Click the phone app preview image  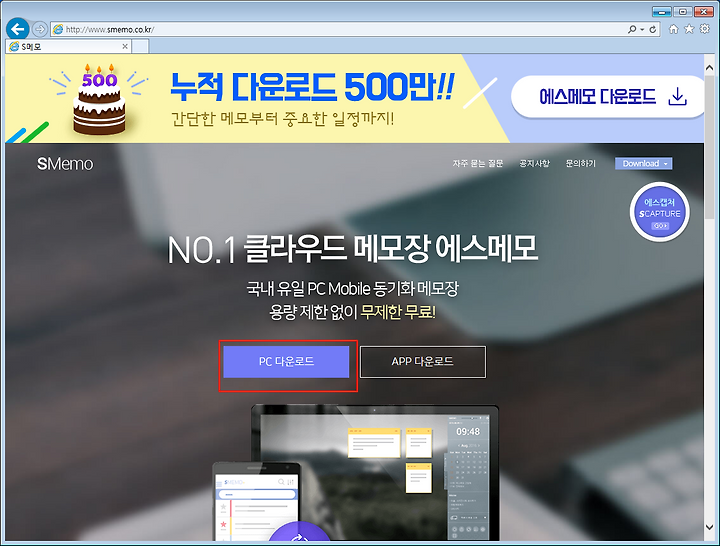[256, 501]
